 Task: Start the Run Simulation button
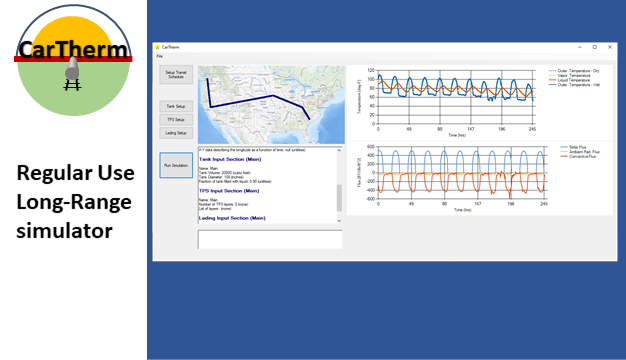(x=176, y=165)
